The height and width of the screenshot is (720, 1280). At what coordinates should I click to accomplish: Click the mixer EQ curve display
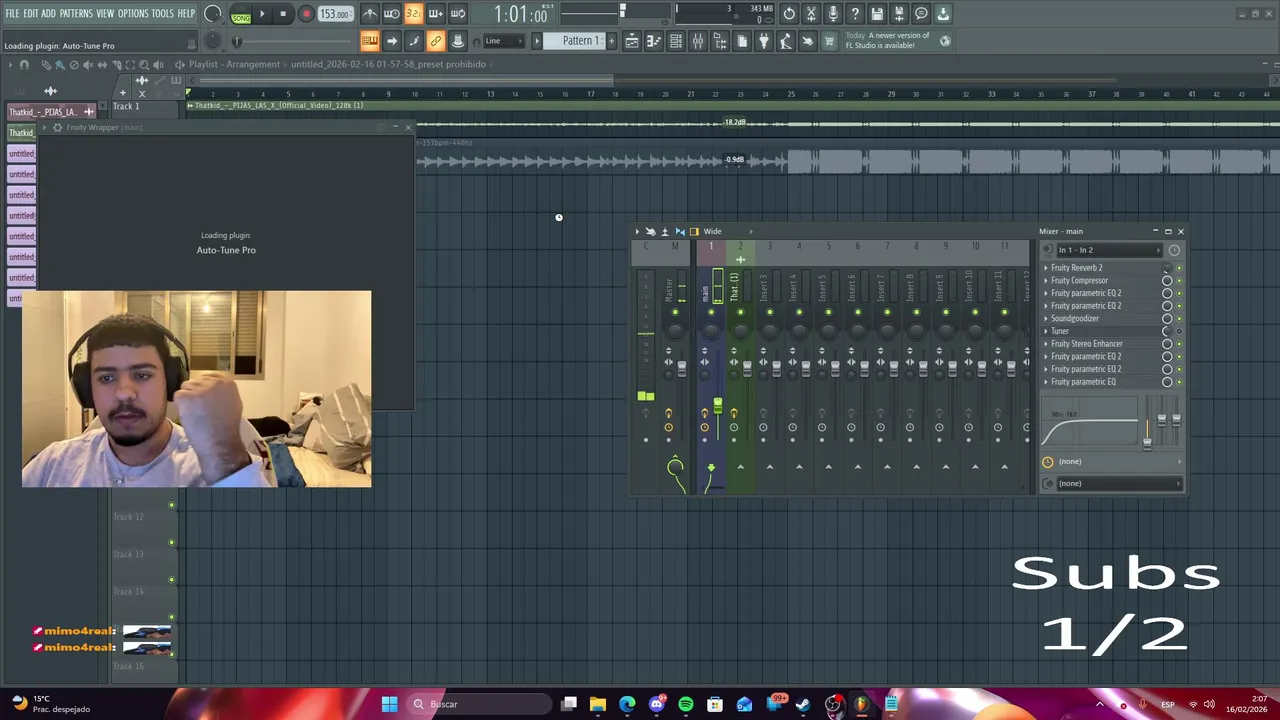[1089, 420]
